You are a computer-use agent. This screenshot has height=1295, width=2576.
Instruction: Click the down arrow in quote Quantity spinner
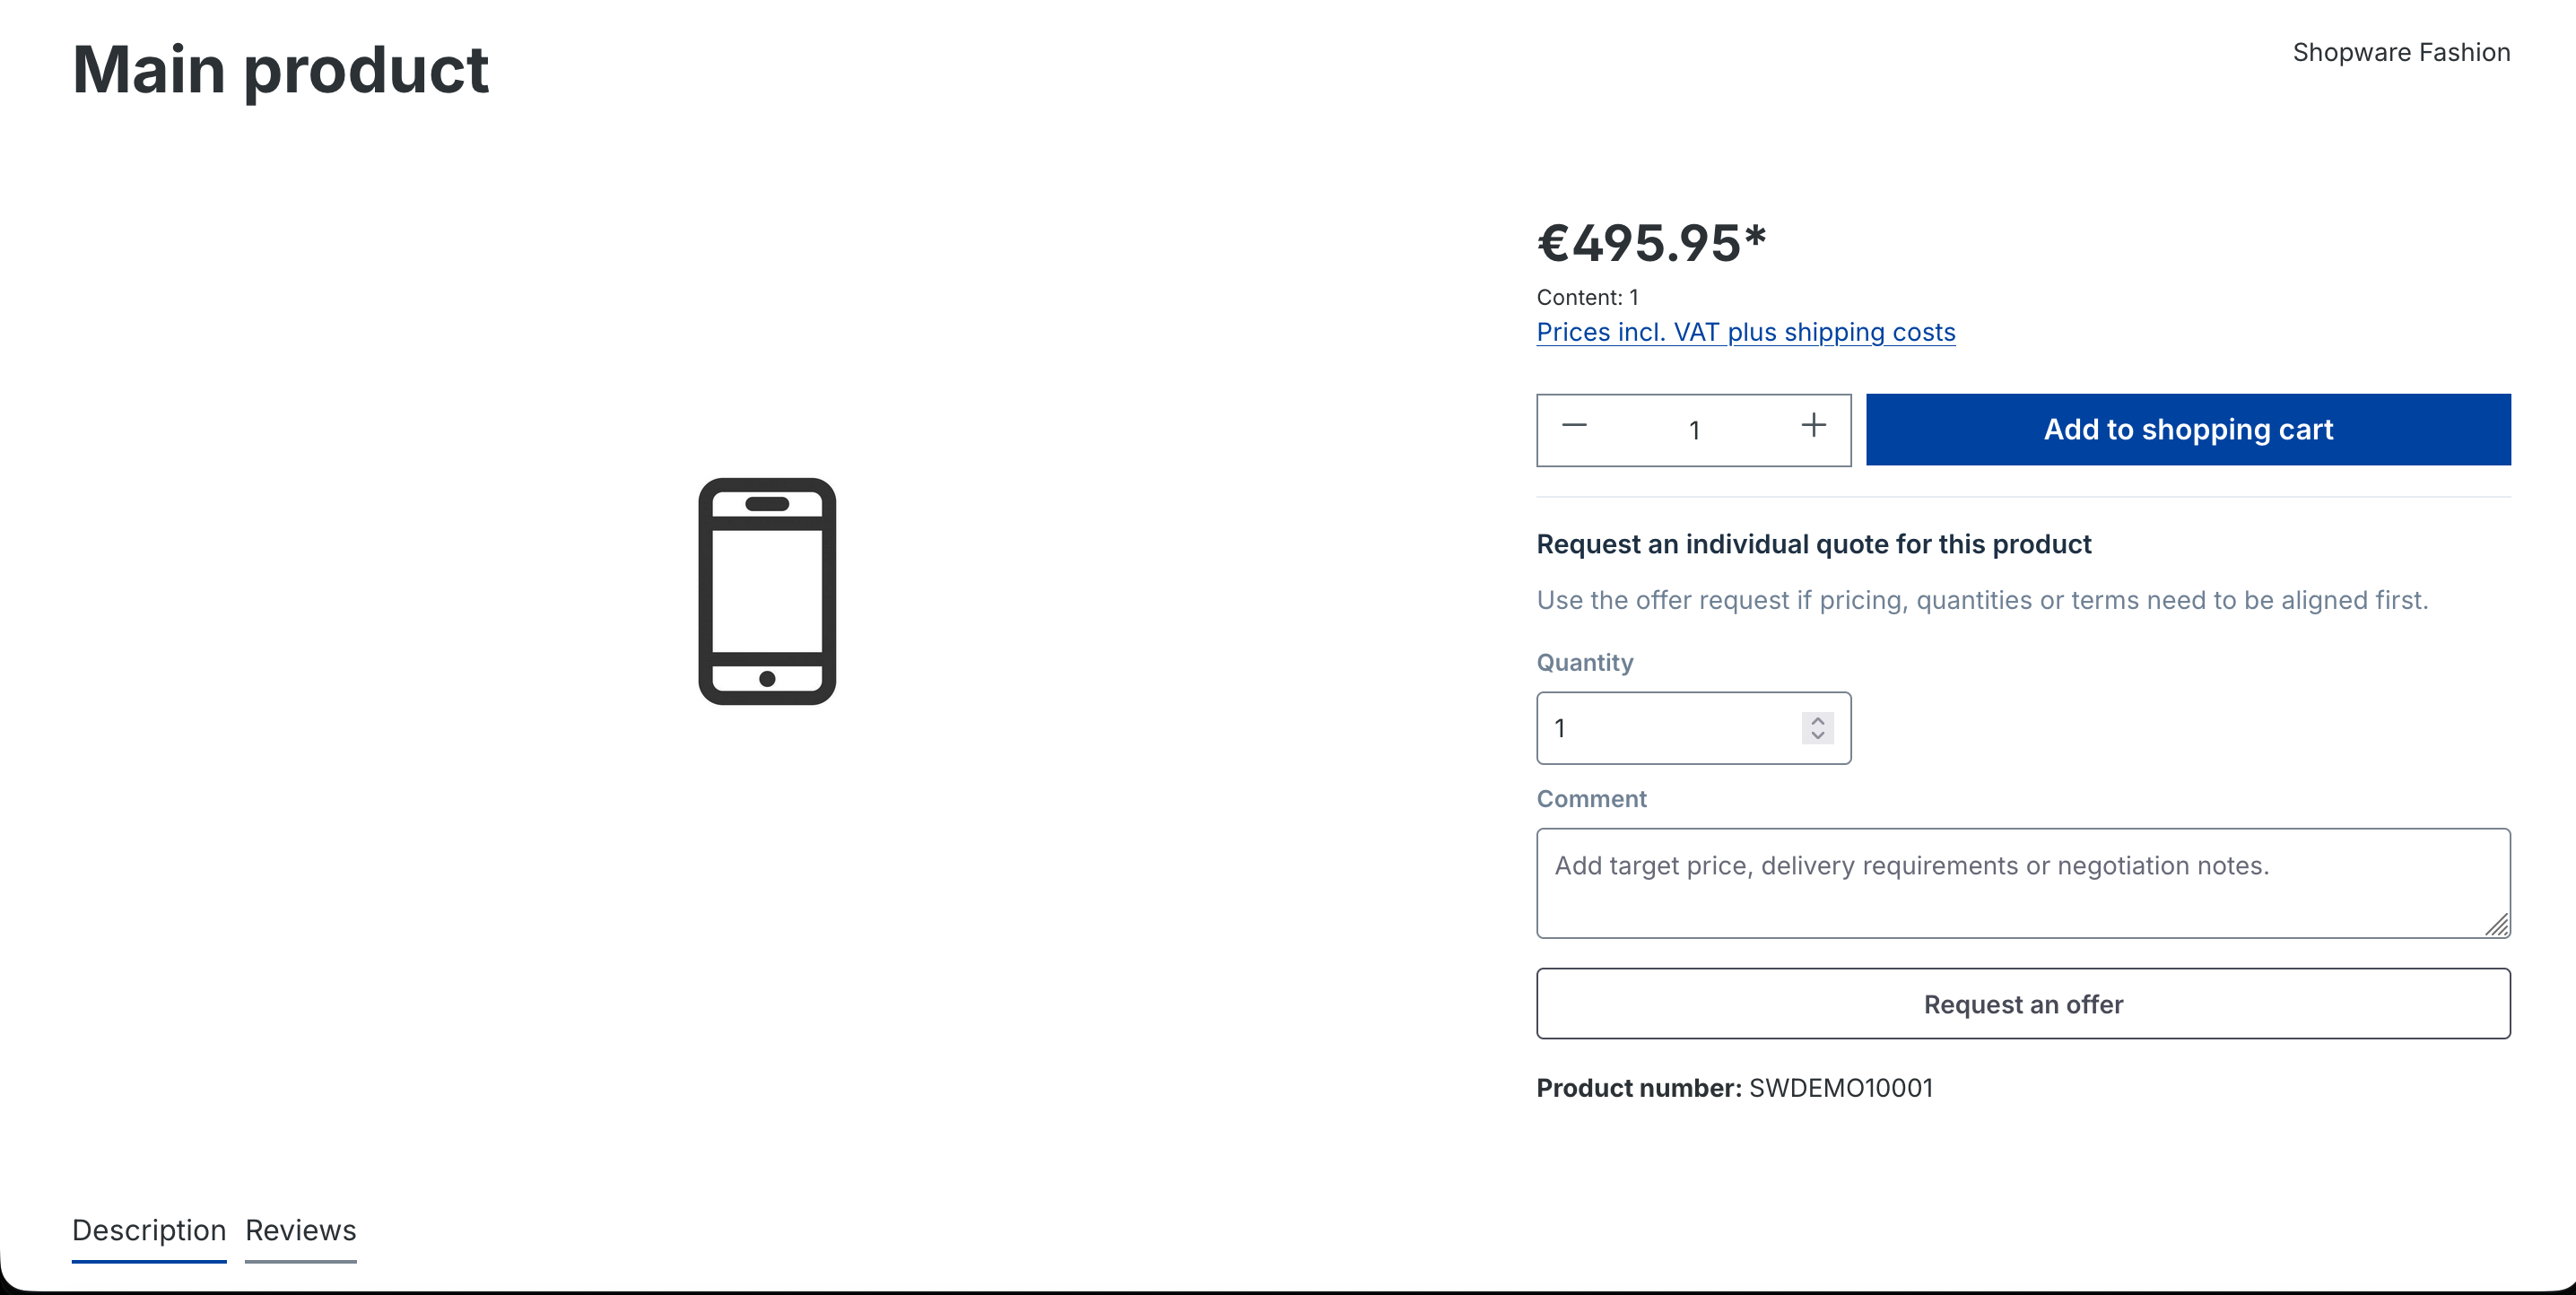point(1817,736)
